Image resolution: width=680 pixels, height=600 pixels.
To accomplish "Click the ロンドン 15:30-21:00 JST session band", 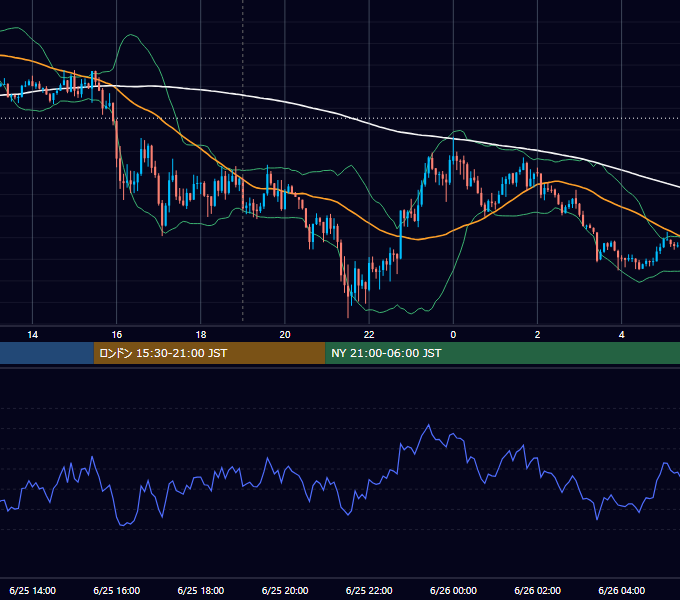I will [209, 353].
